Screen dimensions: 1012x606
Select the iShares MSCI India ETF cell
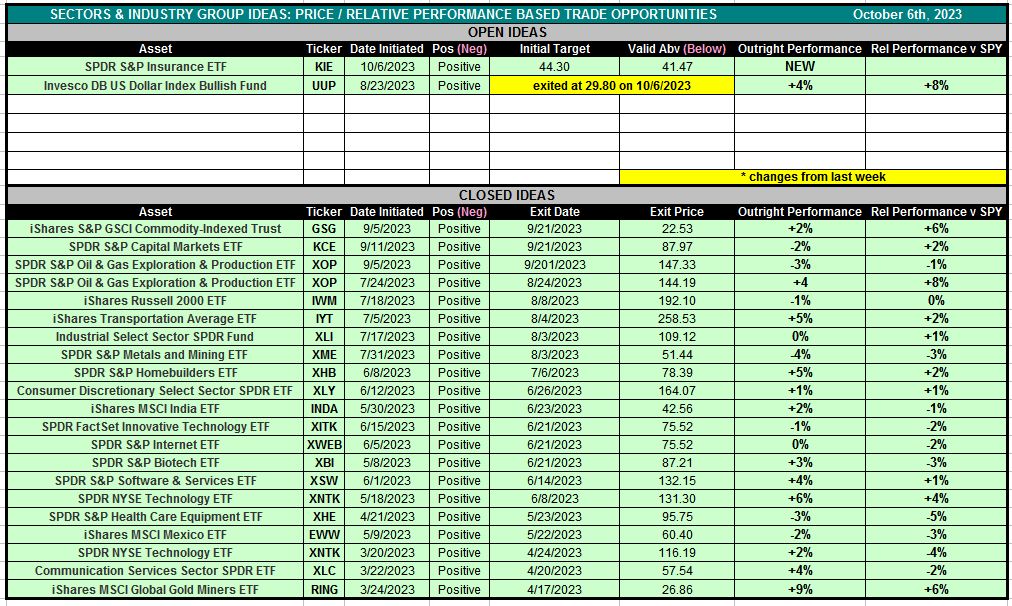point(155,409)
